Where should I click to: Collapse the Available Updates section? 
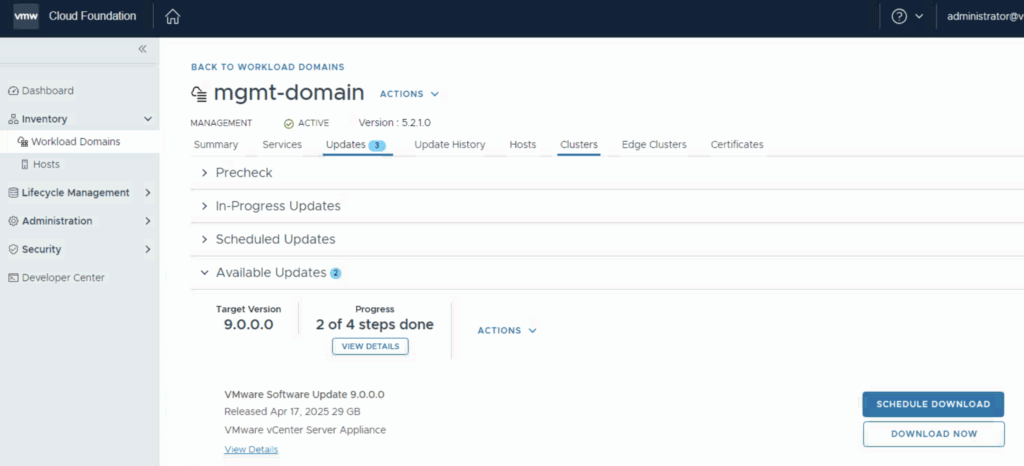point(270,272)
